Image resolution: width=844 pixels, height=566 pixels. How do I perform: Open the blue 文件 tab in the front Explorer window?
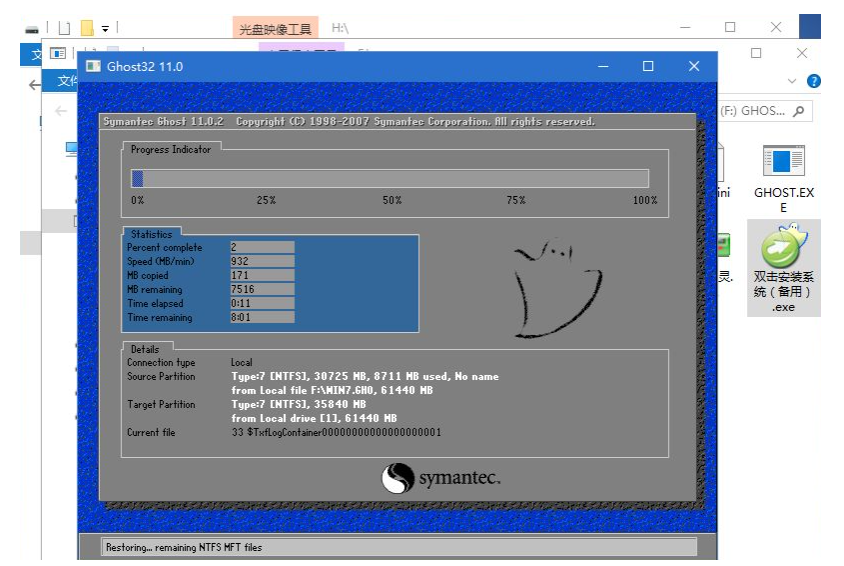64,81
